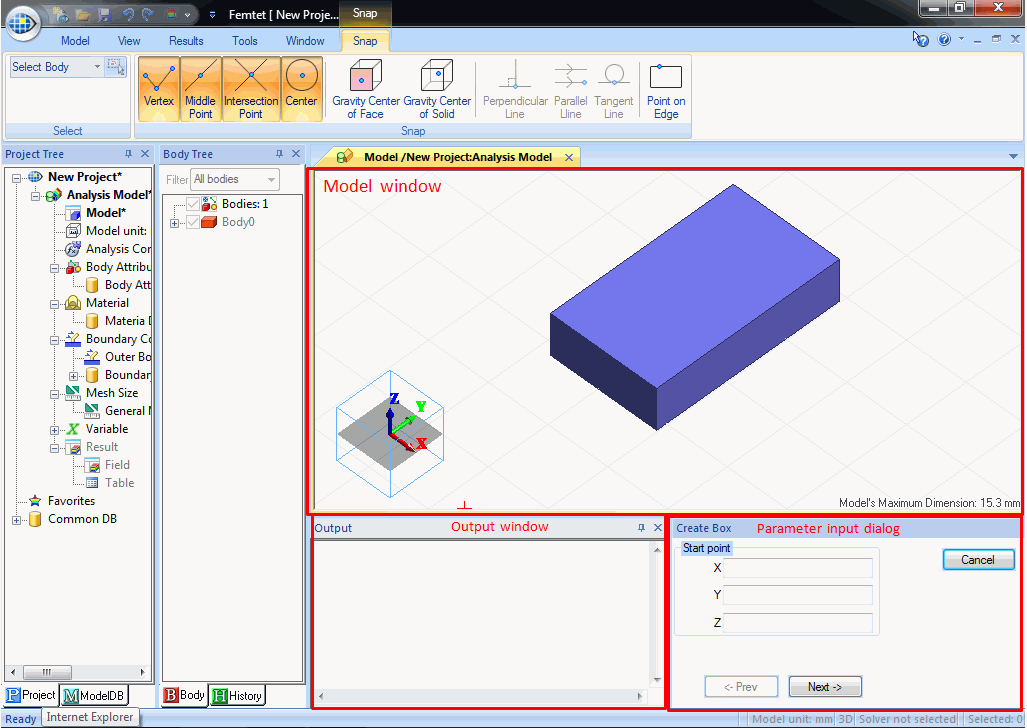The image size is (1027, 728).
Task: Open the Results ribbon tab
Action: 186,41
